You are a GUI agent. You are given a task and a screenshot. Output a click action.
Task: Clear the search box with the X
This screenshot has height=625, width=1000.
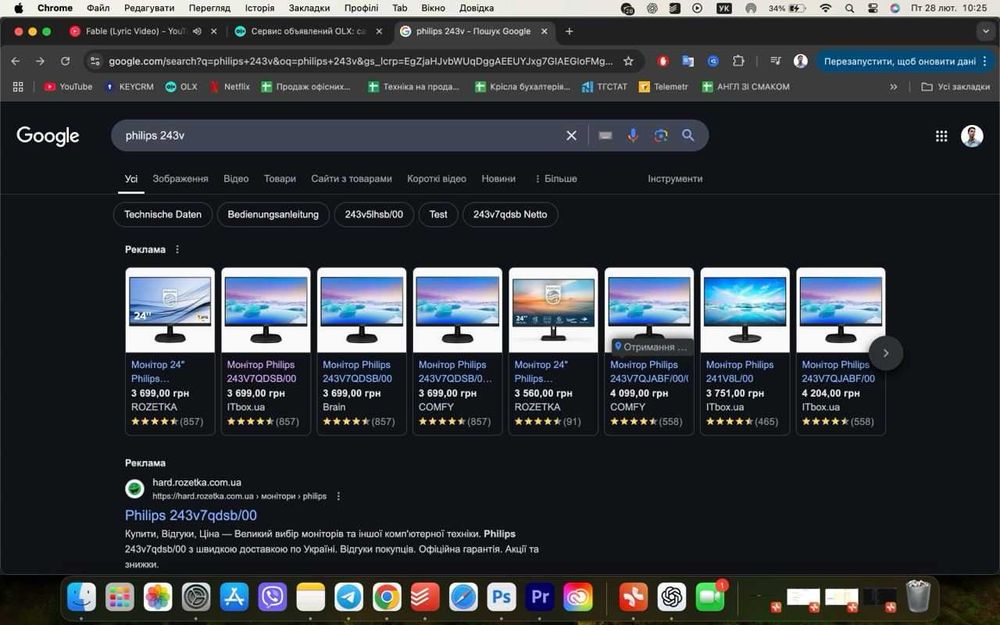[x=571, y=135]
